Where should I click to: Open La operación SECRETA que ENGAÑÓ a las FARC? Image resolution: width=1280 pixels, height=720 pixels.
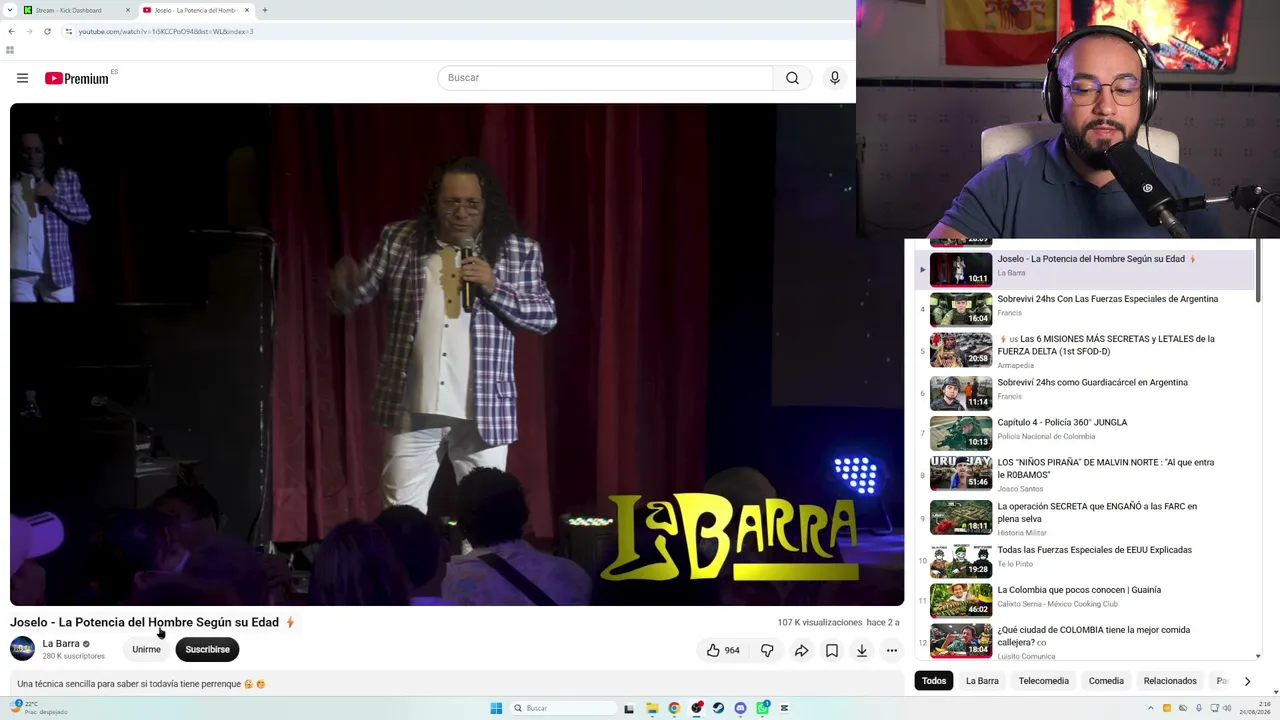coord(1097,512)
